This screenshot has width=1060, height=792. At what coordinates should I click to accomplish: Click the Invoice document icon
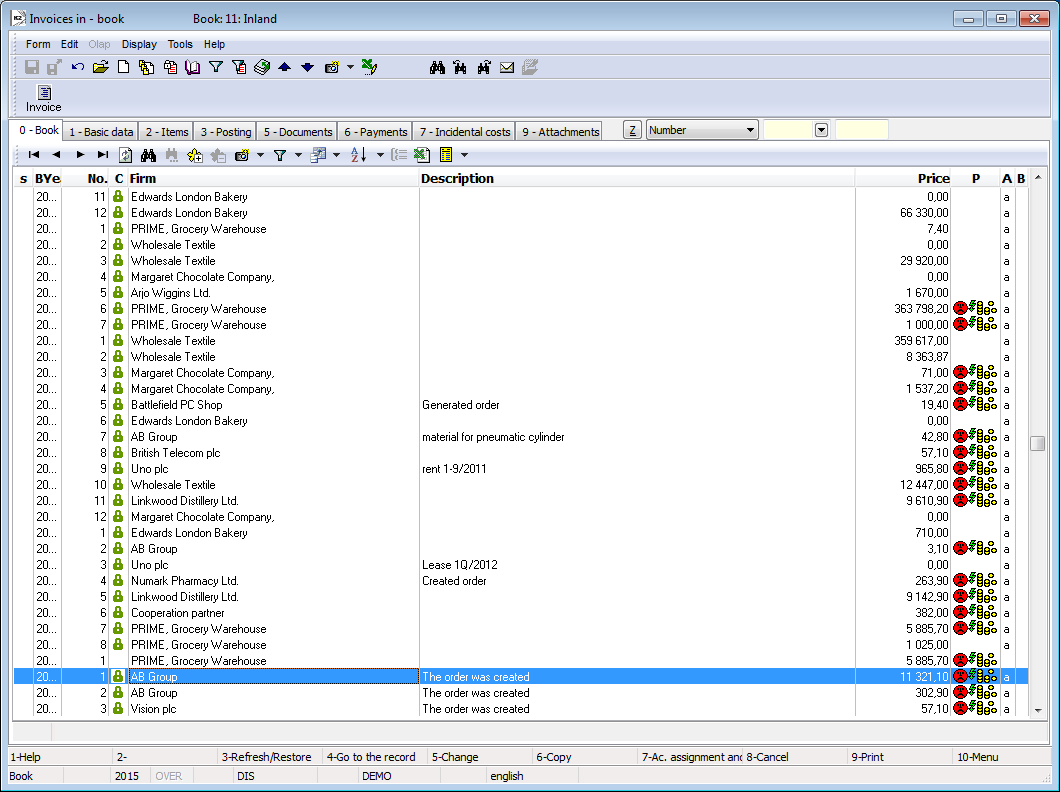(x=44, y=98)
